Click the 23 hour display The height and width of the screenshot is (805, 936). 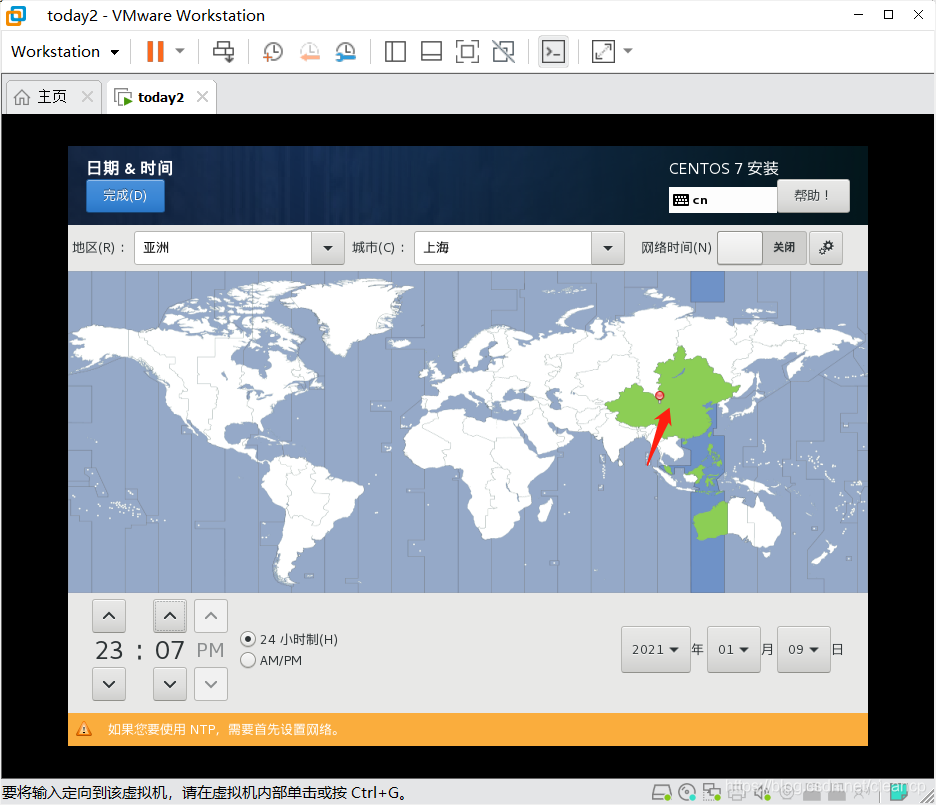[109, 650]
